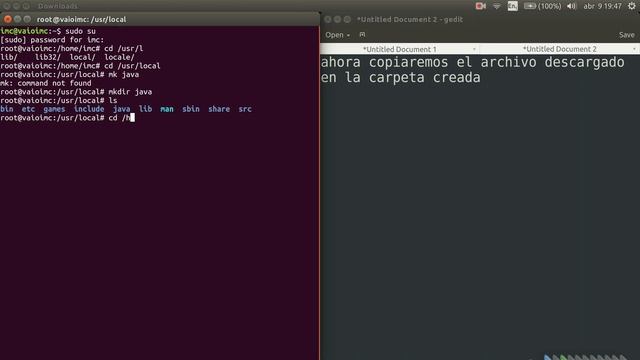The height and width of the screenshot is (360, 640).
Task: Open the gedit Open dropdown button
Action: (337, 35)
